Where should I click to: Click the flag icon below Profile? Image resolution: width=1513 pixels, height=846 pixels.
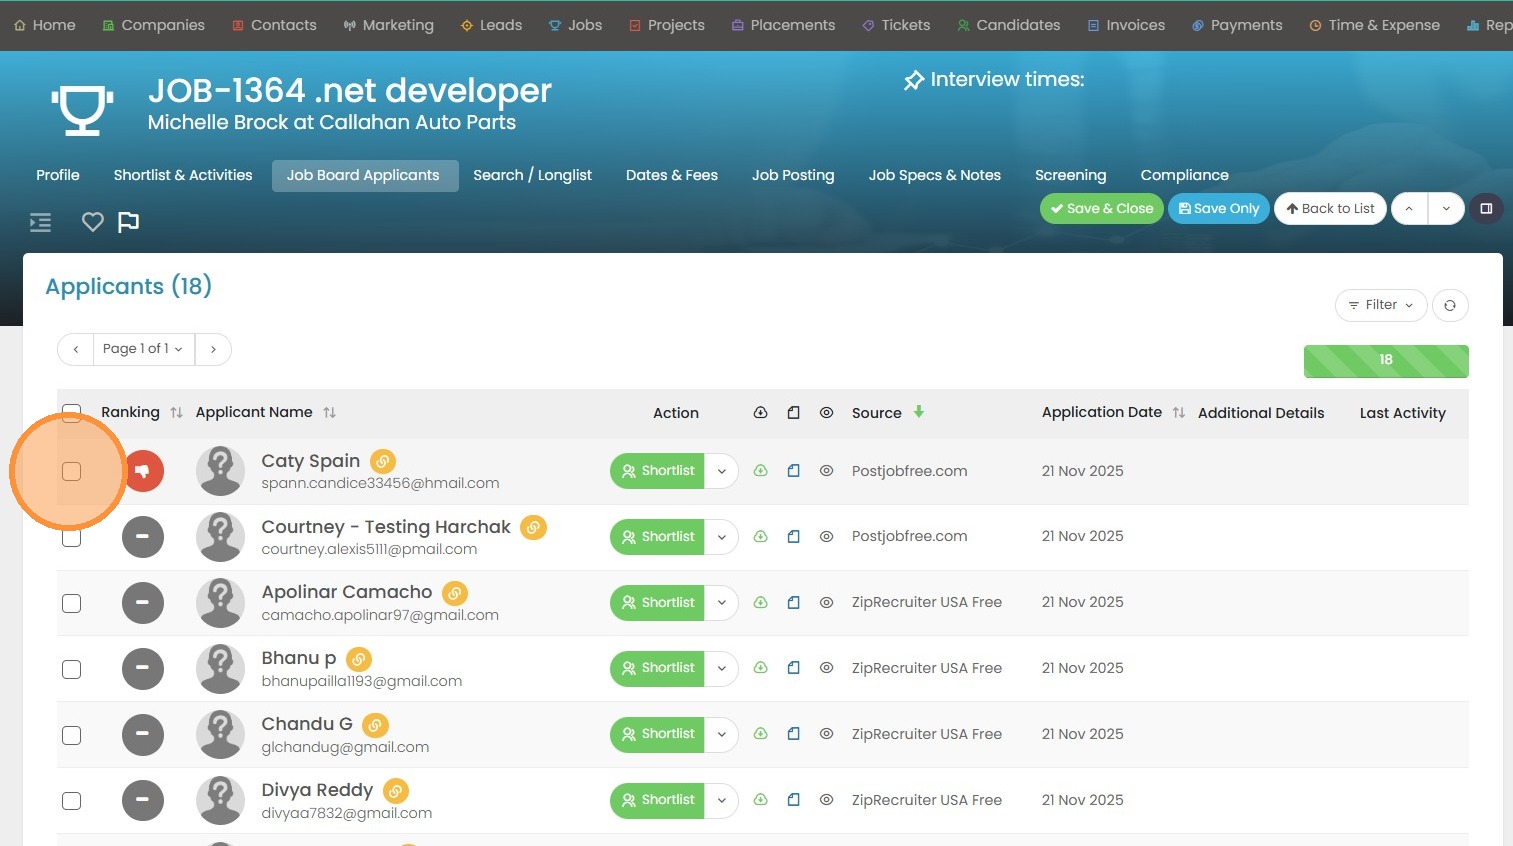129,222
